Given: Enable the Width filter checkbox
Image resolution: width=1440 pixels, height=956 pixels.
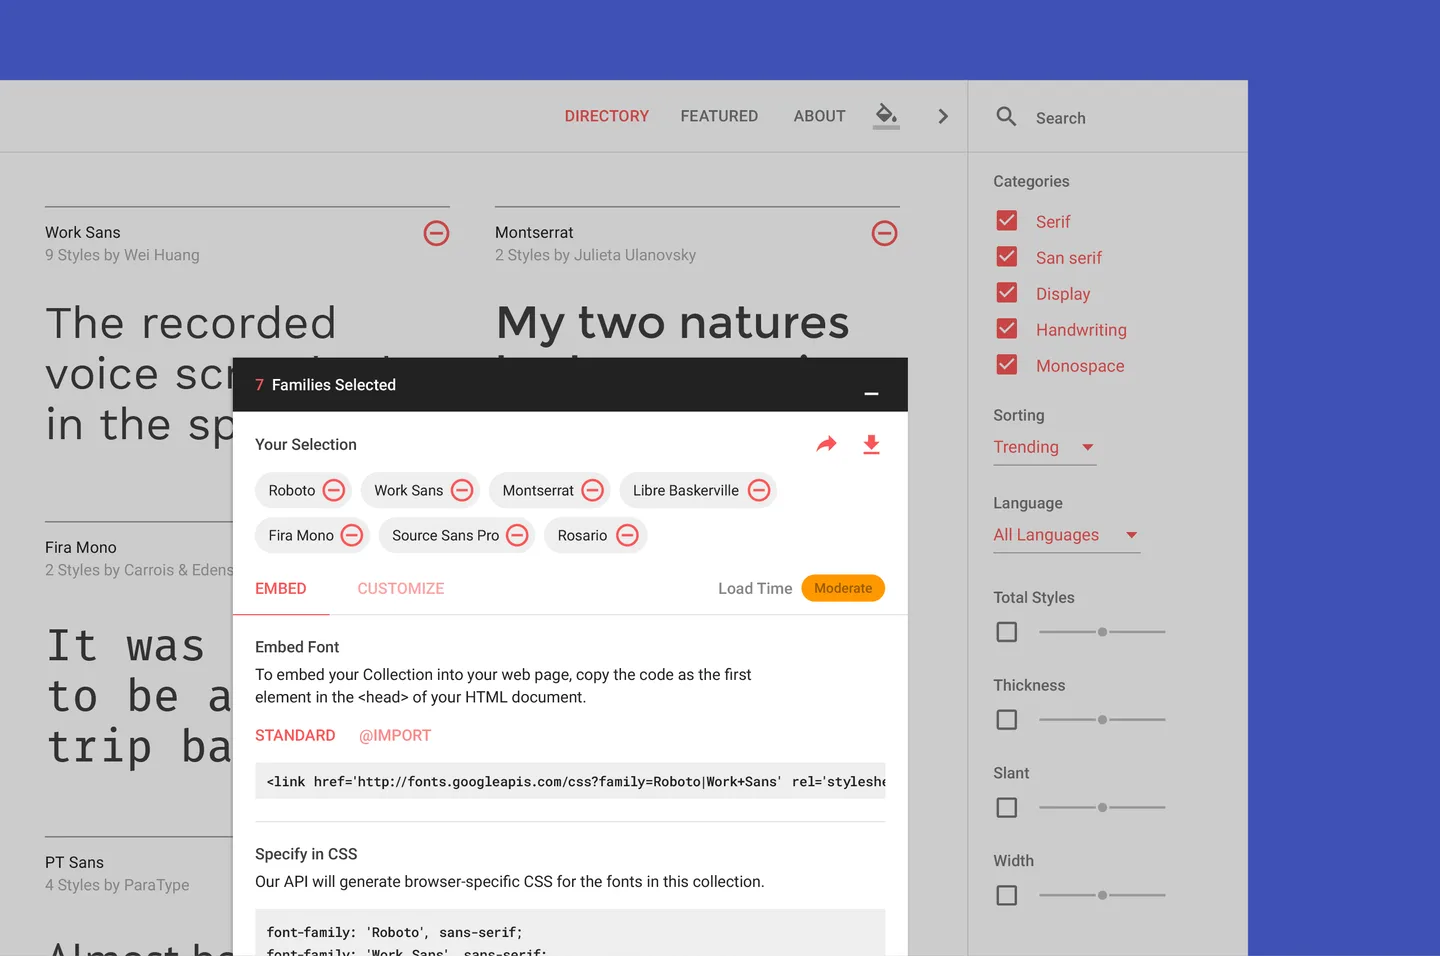Looking at the screenshot, I should [1007, 896].
